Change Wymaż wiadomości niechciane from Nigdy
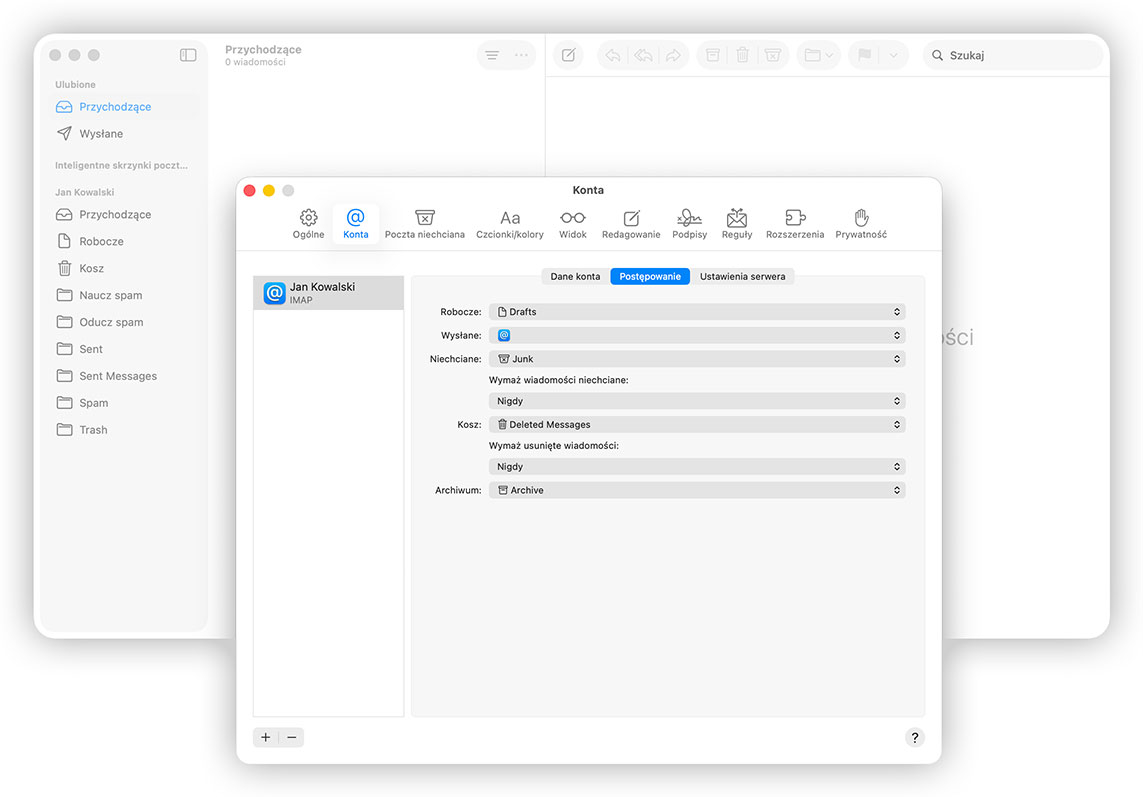The width and height of the screenshot is (1143, 797). coord(697,400)
